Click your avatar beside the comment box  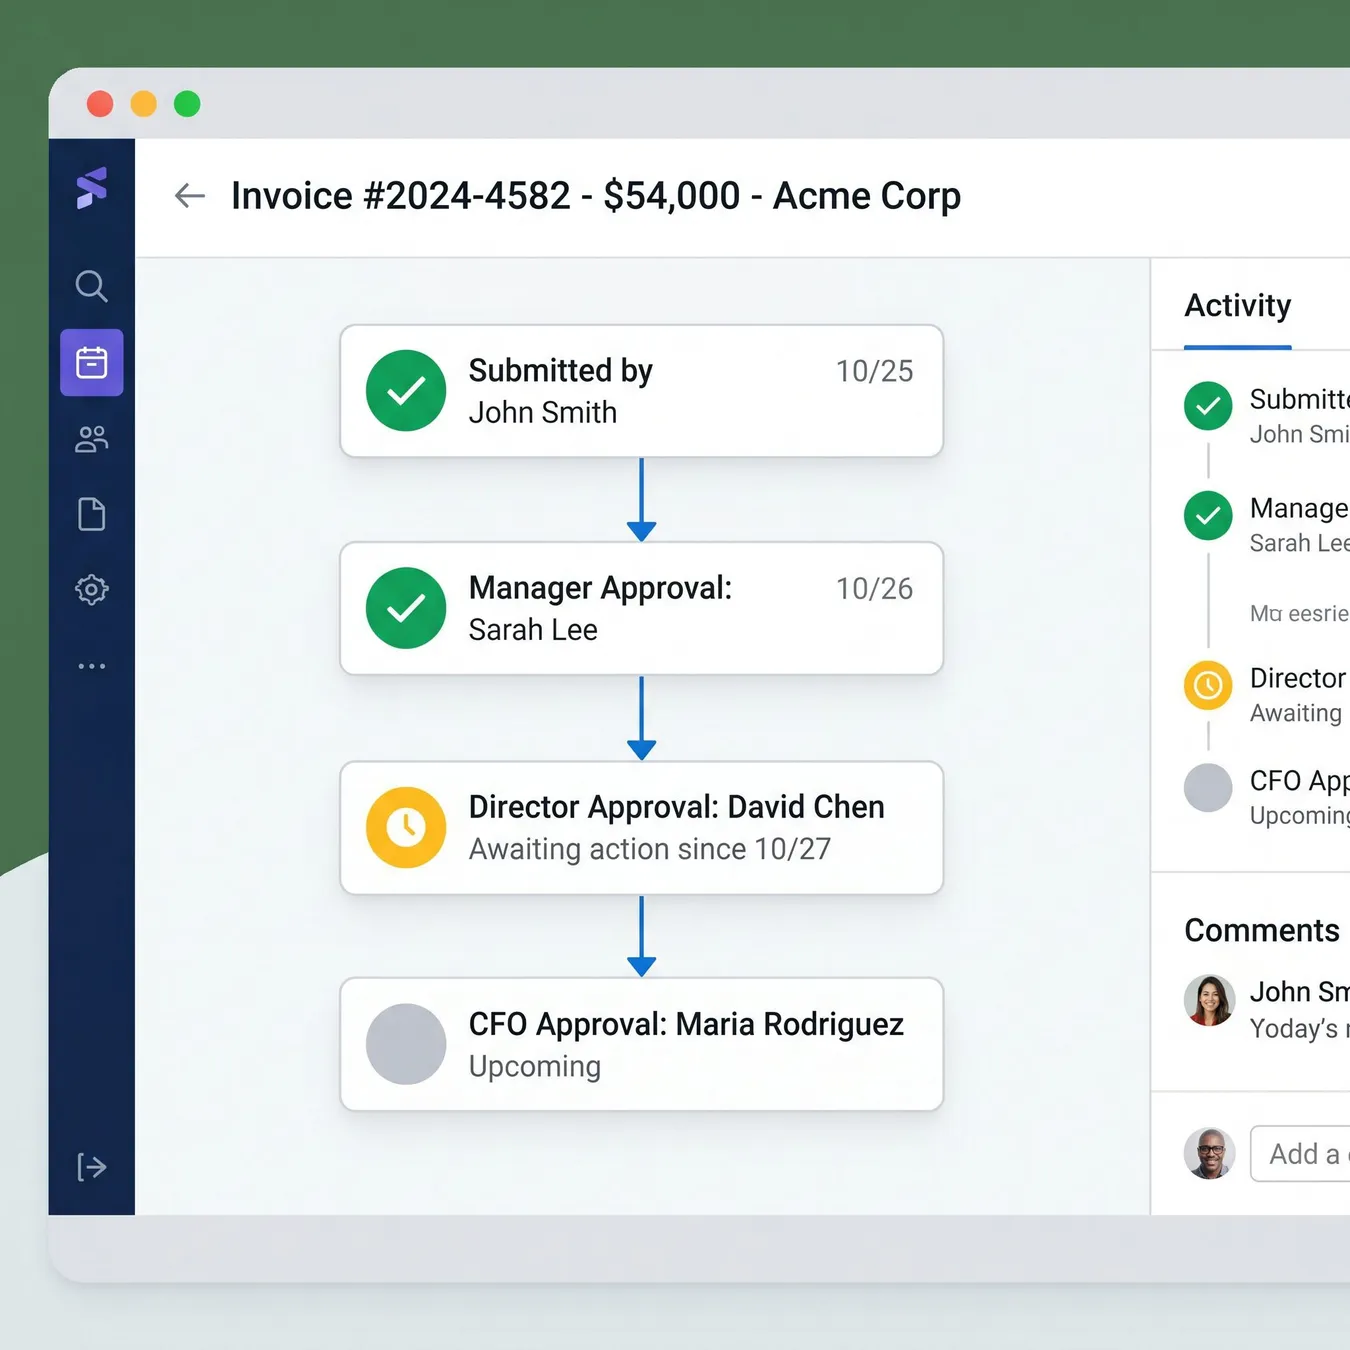(1209, 1153)
